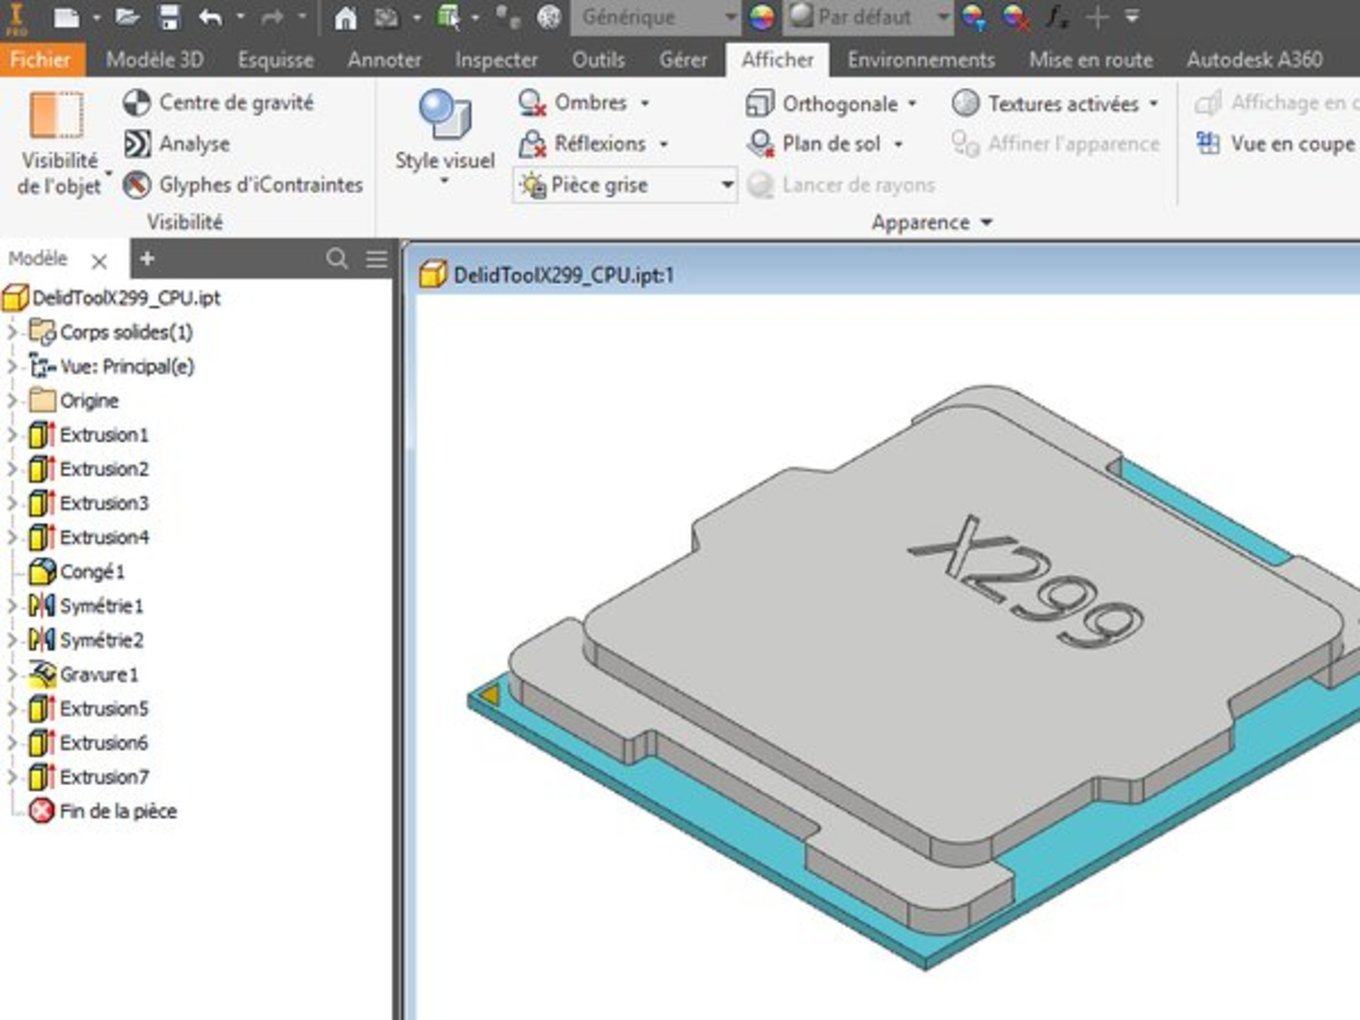Switch to the Inspecter tab
The image size is (1360, 1020).
(496, 60)
